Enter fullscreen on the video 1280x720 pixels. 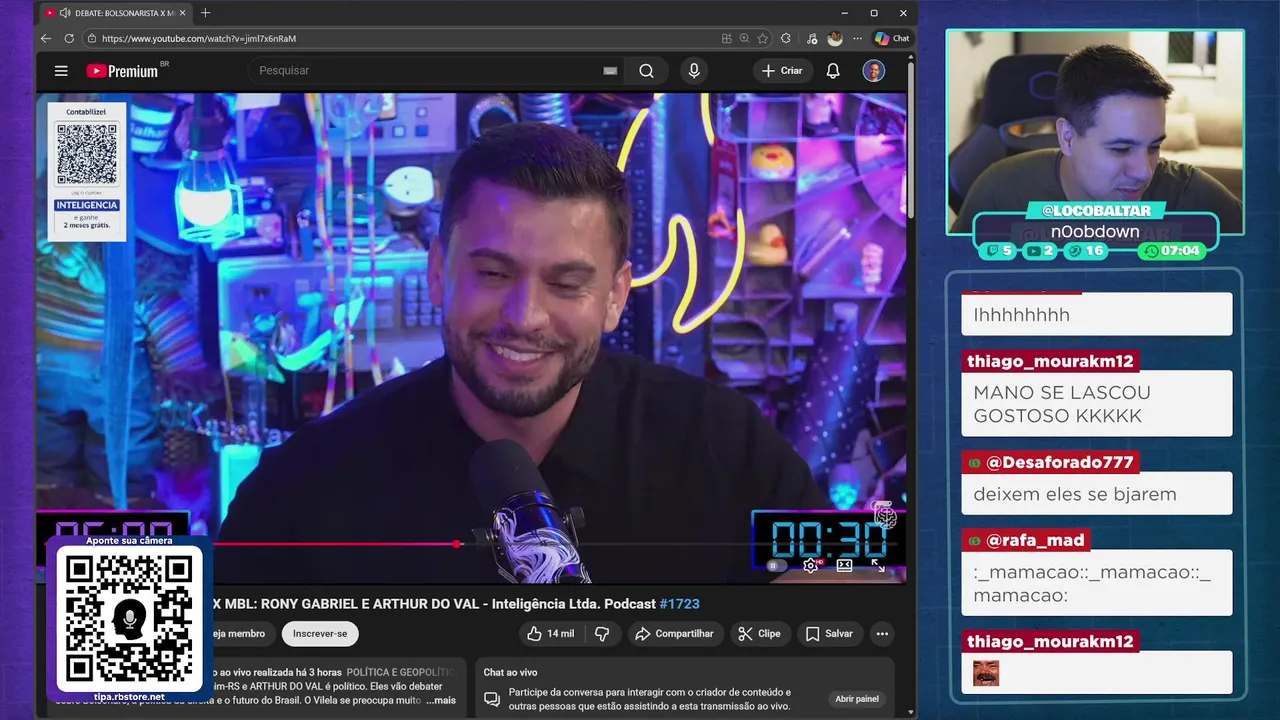click(878, 565)
